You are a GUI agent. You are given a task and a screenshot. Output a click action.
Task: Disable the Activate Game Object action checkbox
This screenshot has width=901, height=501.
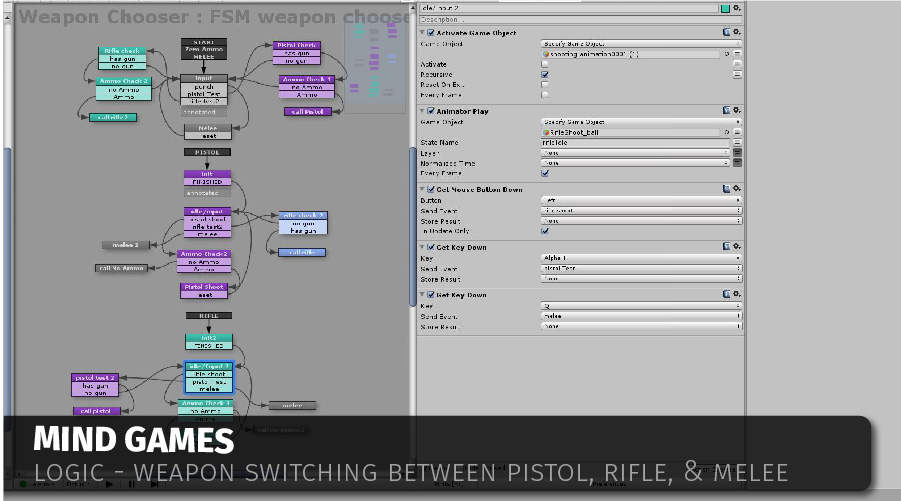[430, 33]
